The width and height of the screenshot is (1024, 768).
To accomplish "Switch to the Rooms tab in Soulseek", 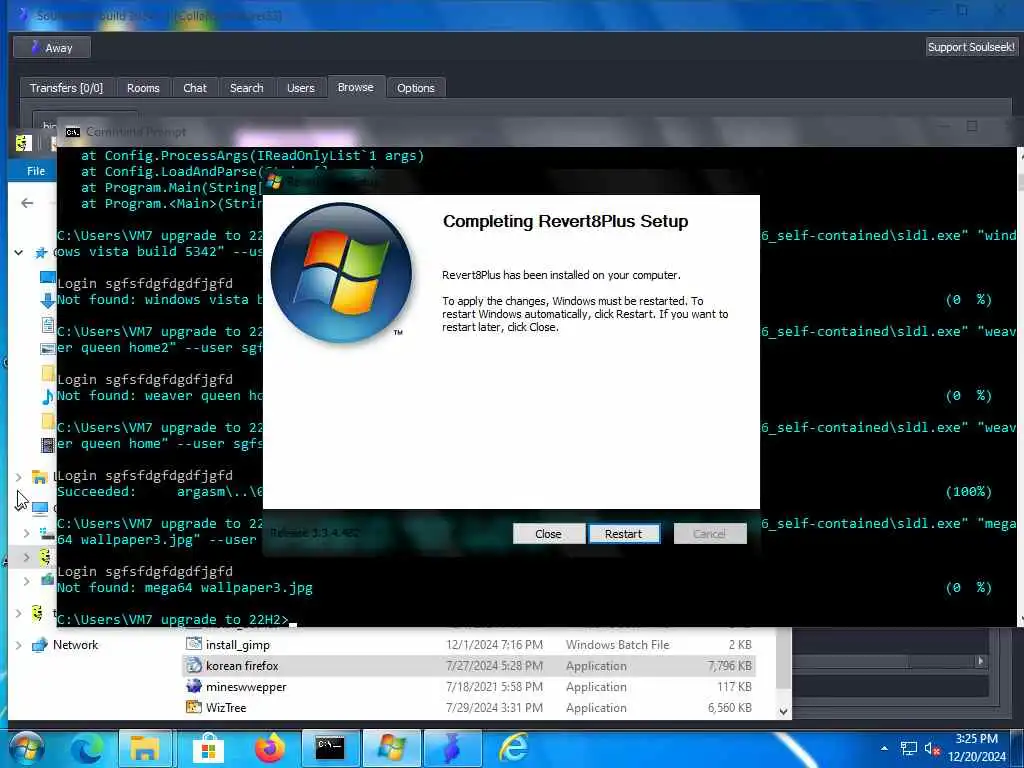I will pos(143,88).
